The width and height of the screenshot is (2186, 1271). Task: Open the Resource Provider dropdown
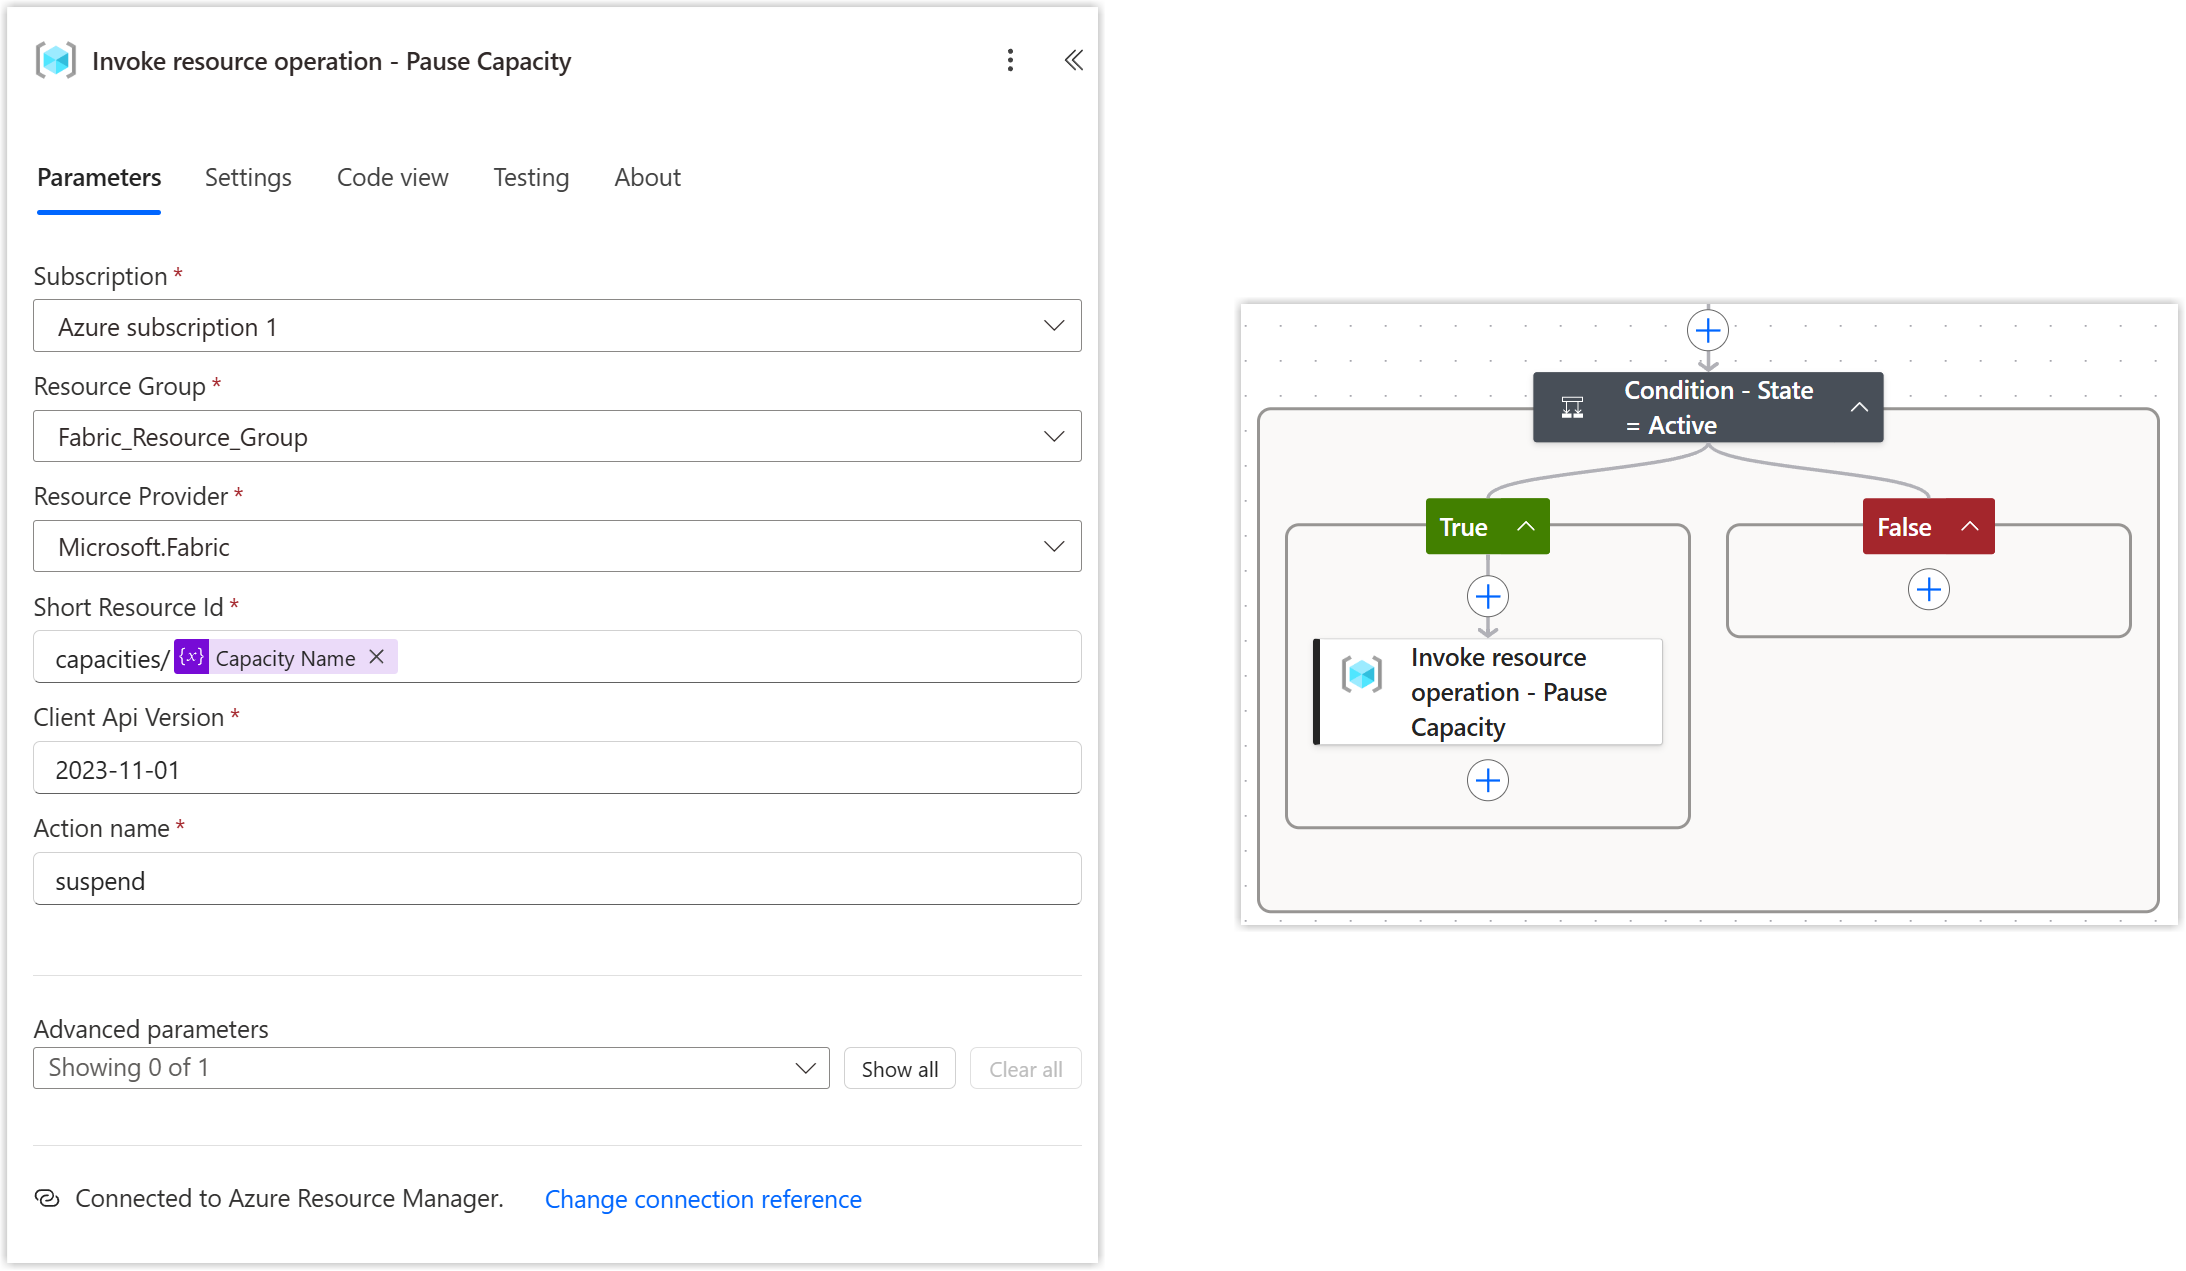[x=557, y=546]
